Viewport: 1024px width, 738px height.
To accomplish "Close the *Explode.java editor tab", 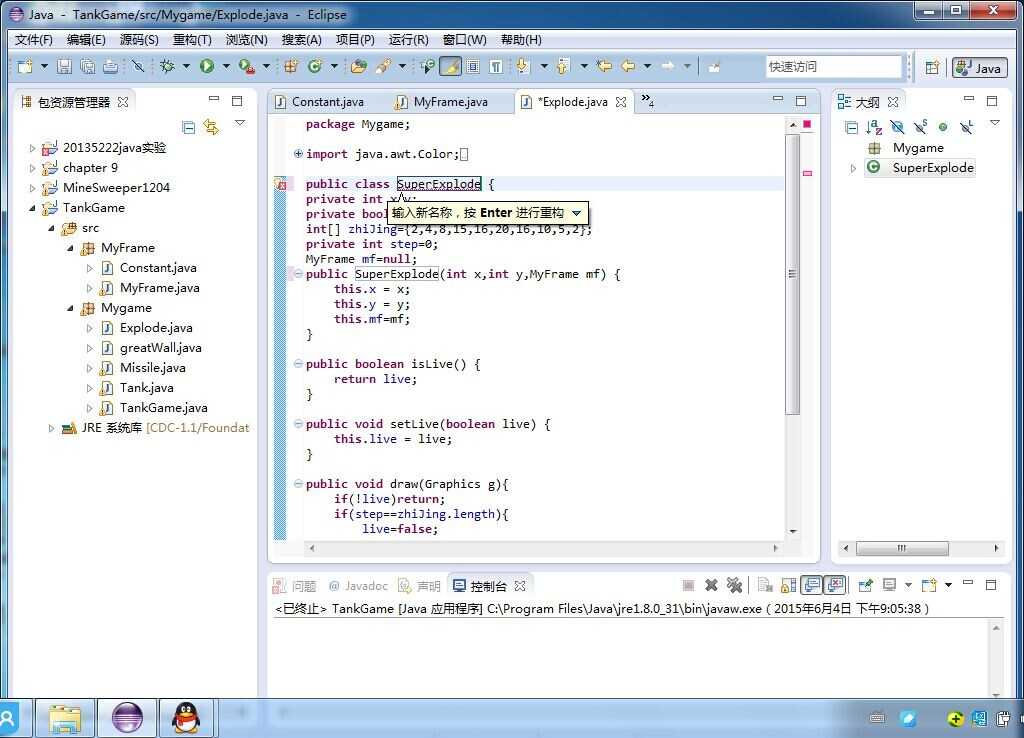I will tap(621, 102).
